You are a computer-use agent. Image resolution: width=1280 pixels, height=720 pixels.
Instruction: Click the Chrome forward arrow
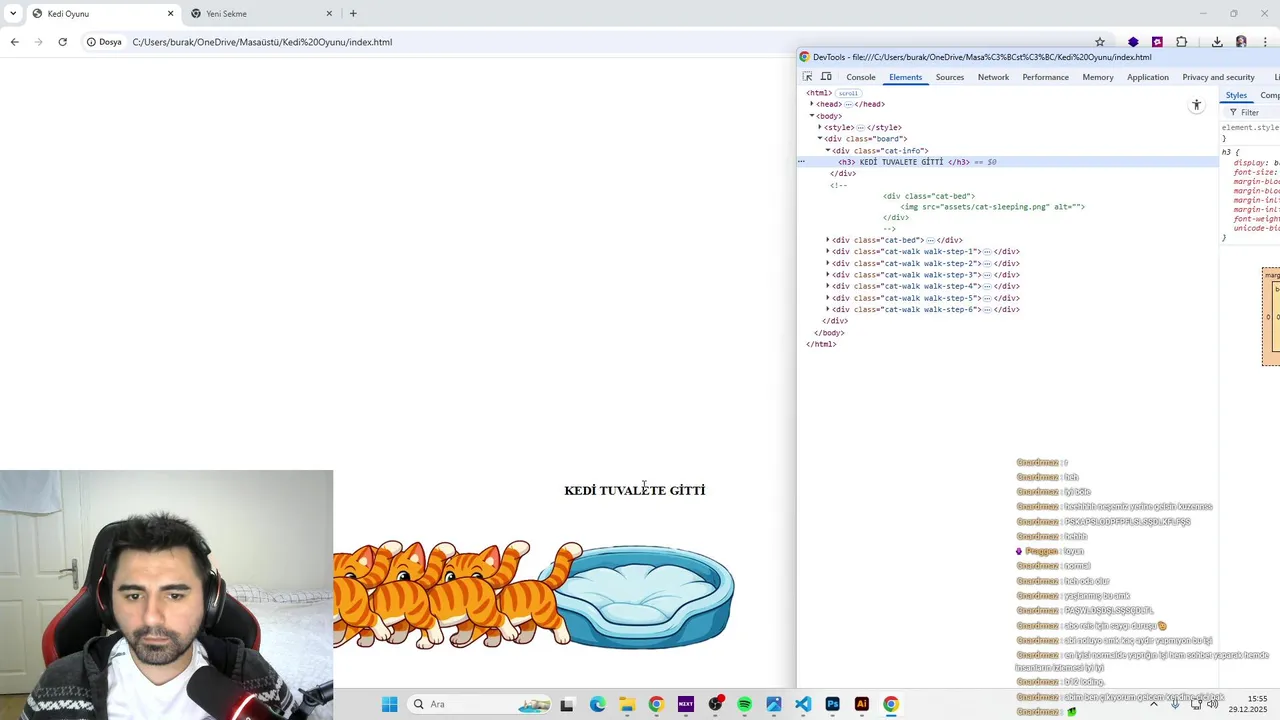(x=38, y=42)
